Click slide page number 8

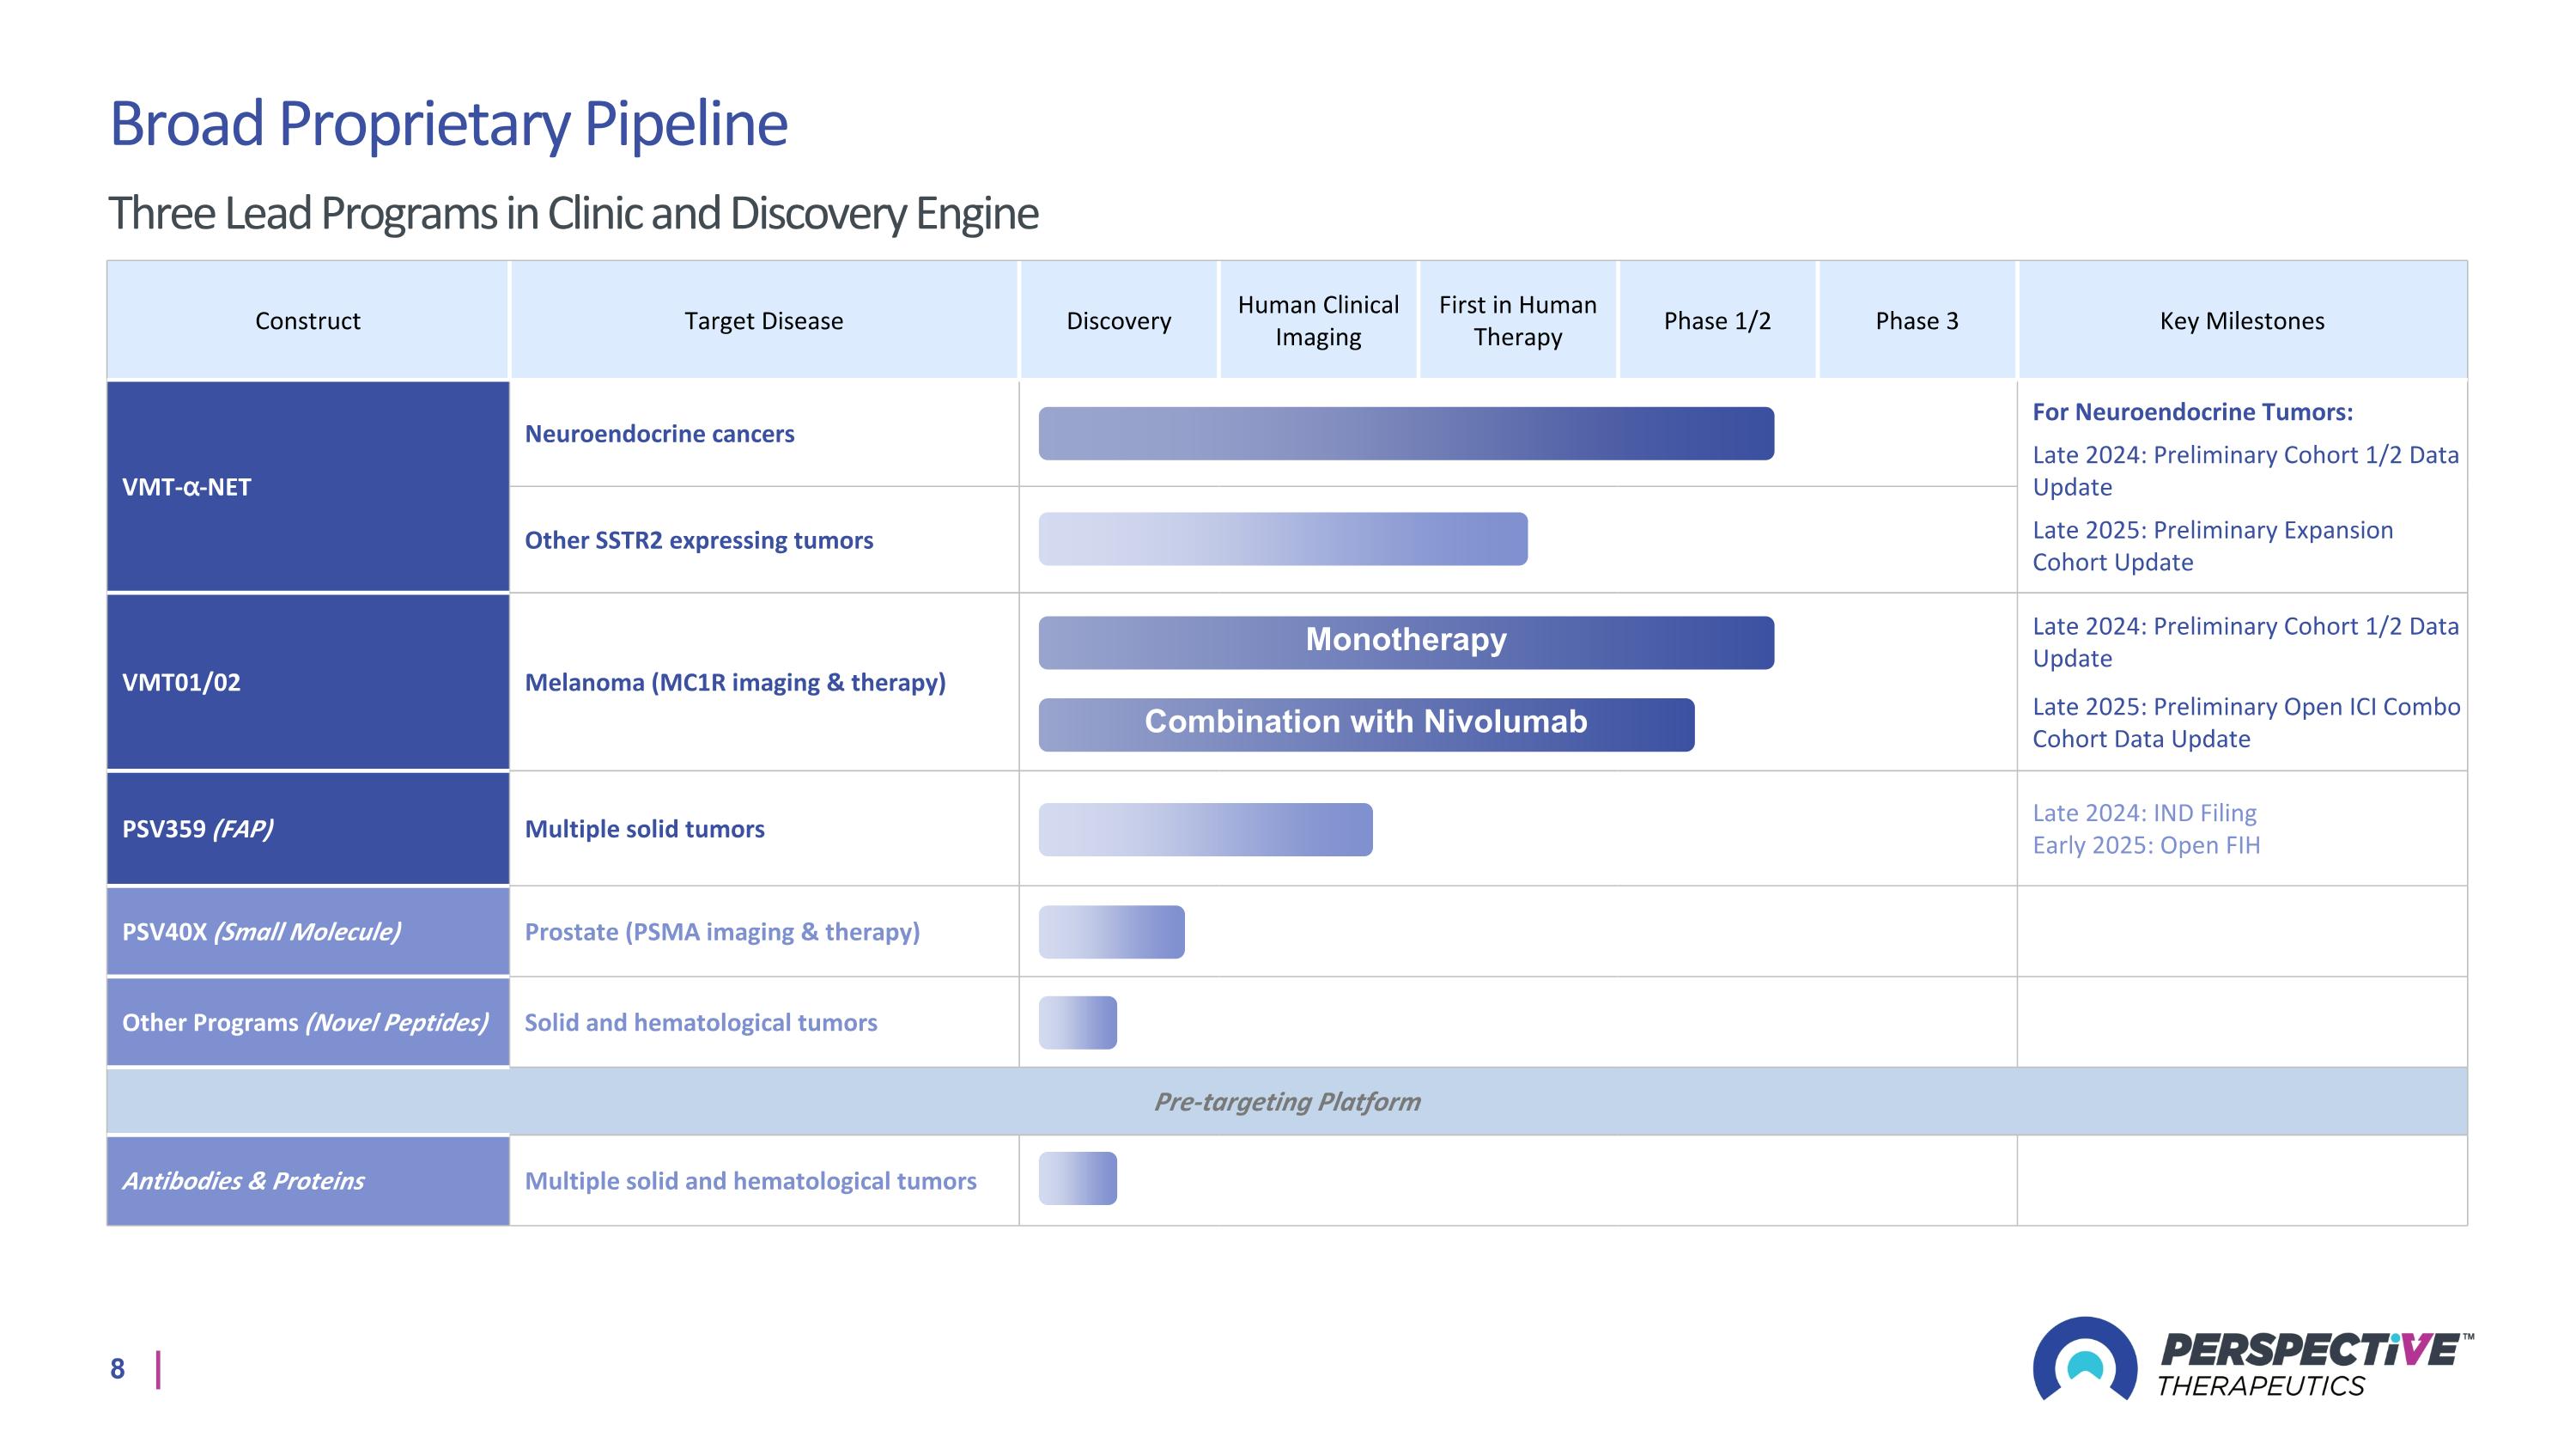coord(117,1369)
